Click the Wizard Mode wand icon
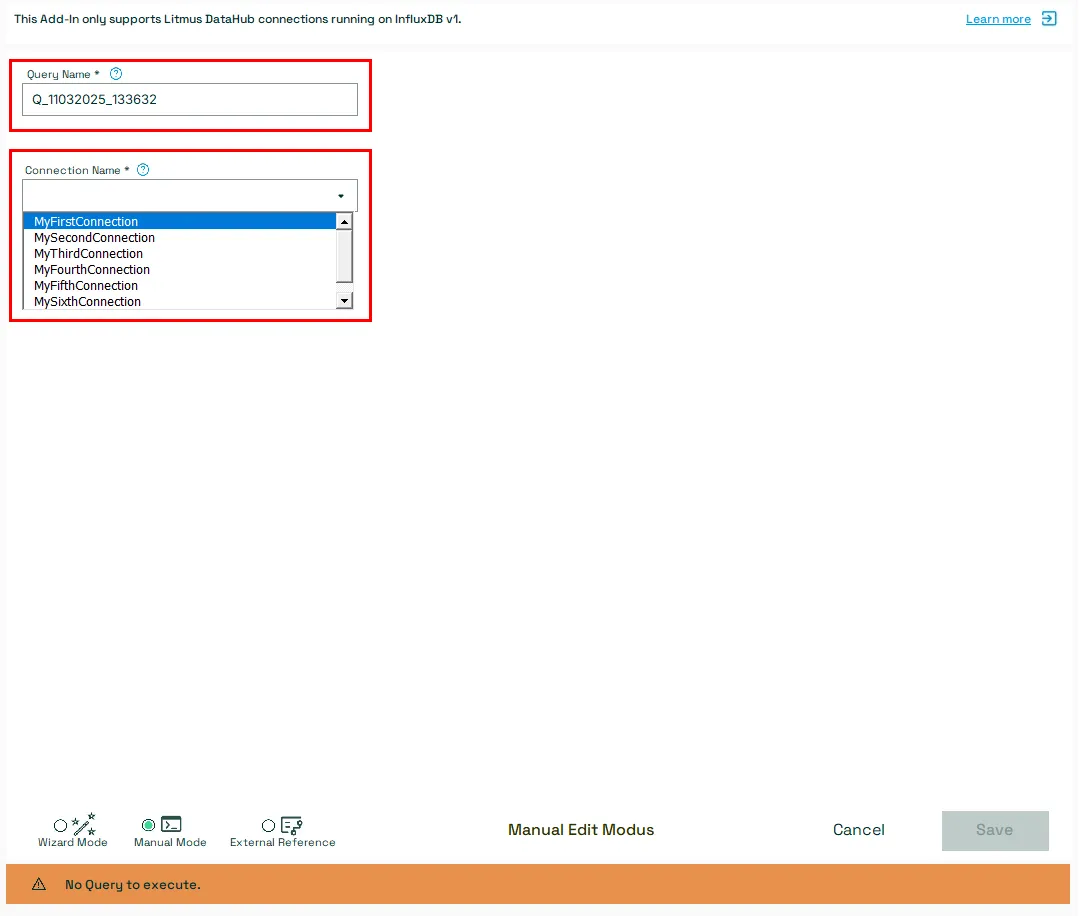 coord(84,824)
